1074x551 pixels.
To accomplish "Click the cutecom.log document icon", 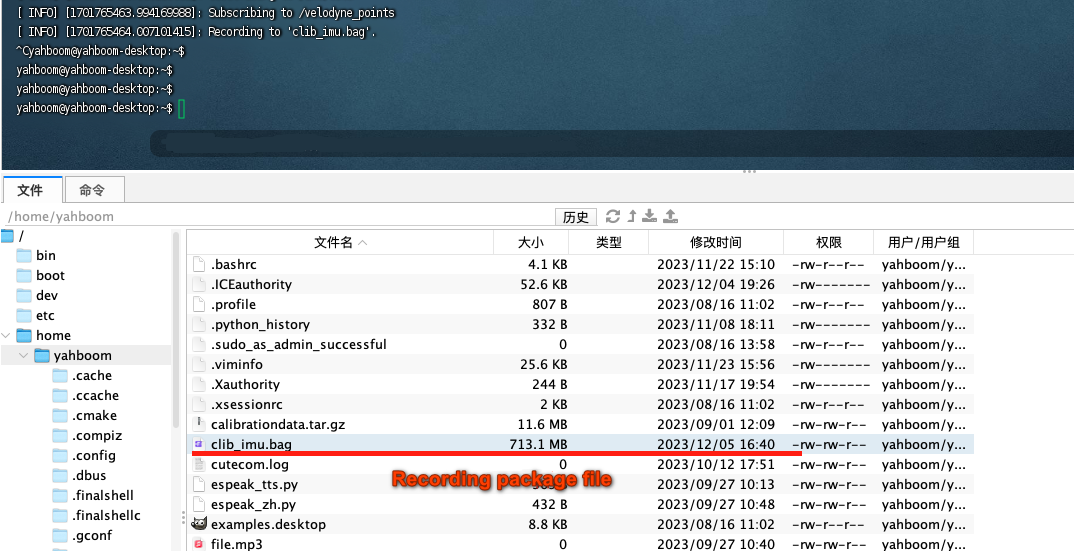I will coord(199,464).
